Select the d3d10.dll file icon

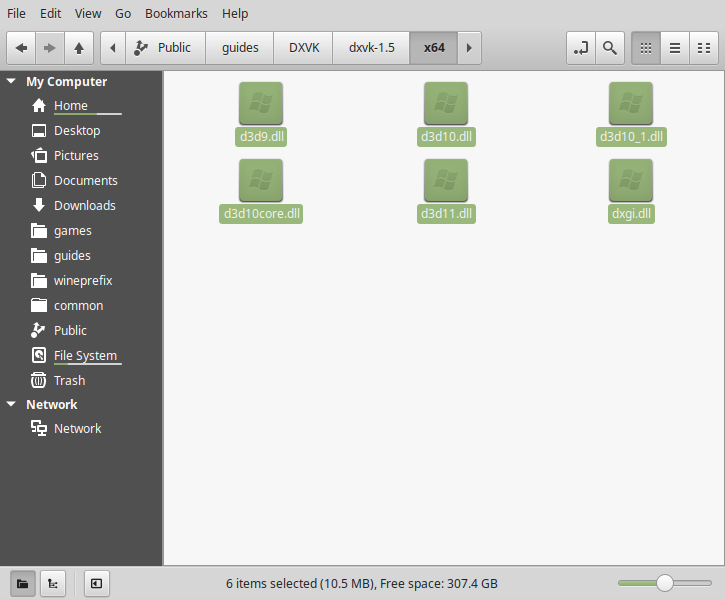click(x=446, y=104)
